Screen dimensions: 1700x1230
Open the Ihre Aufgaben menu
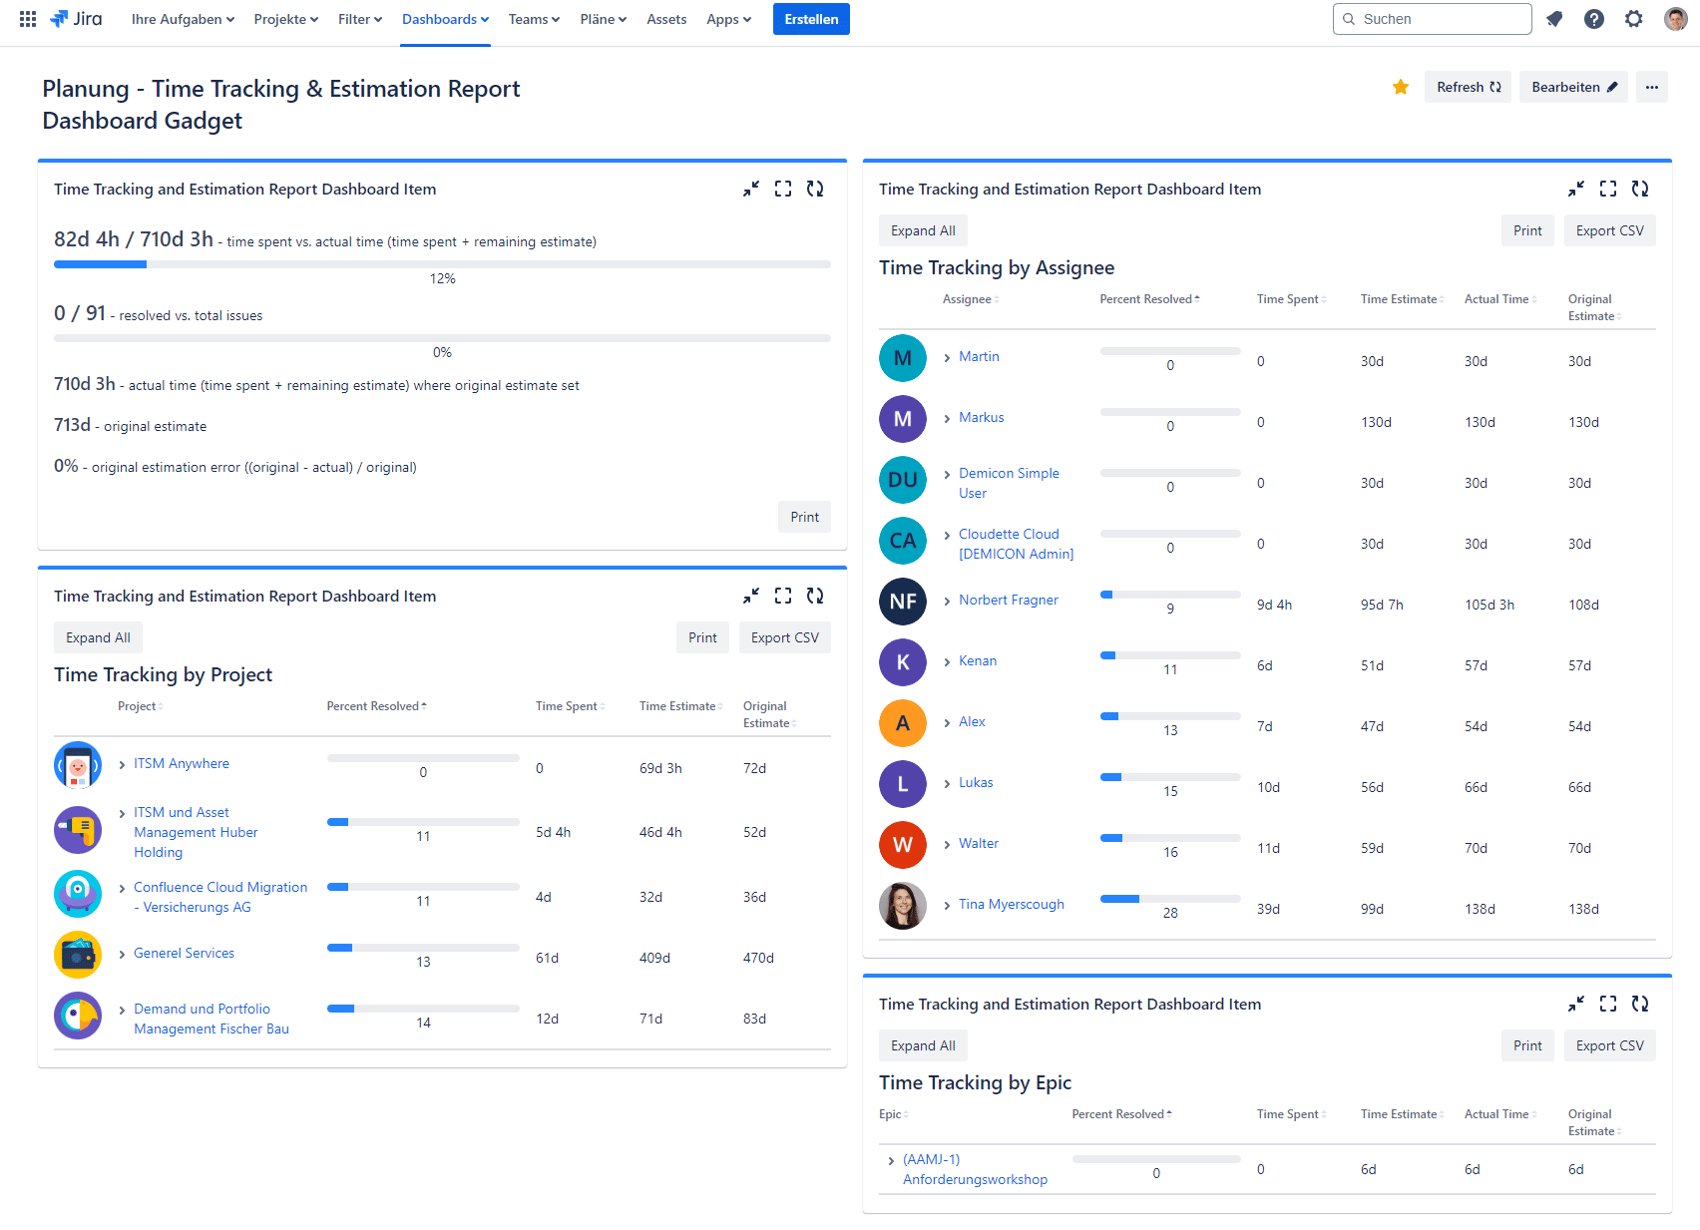coord(183,19)
